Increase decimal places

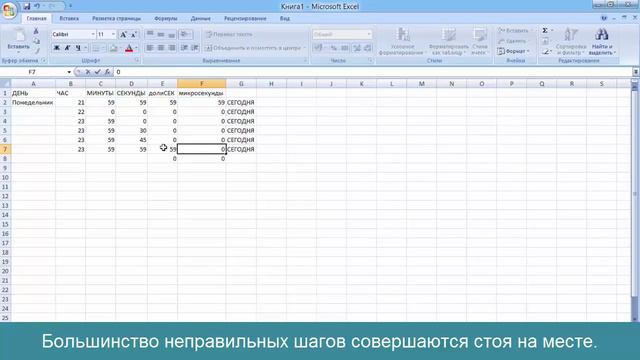click(357, 48)
